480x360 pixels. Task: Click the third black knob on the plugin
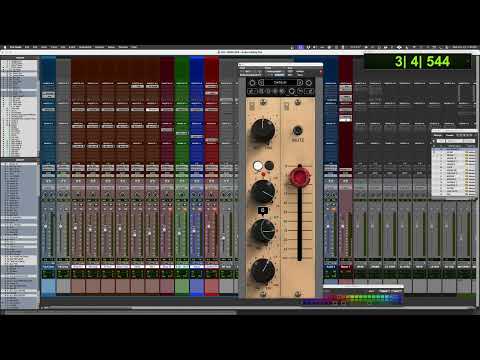tap(263, 230)
